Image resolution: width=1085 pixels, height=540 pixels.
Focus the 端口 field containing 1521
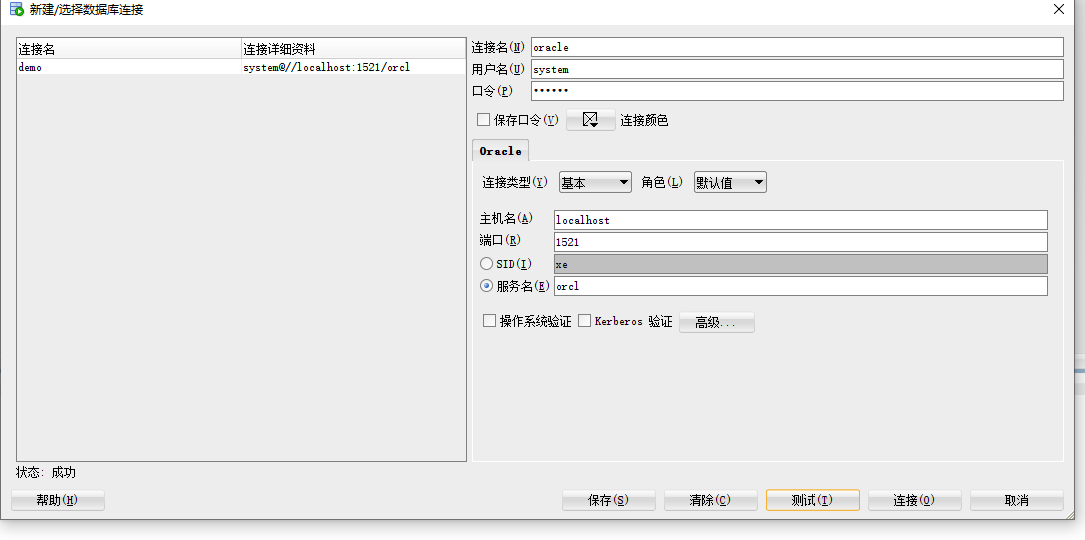(801, 242)
